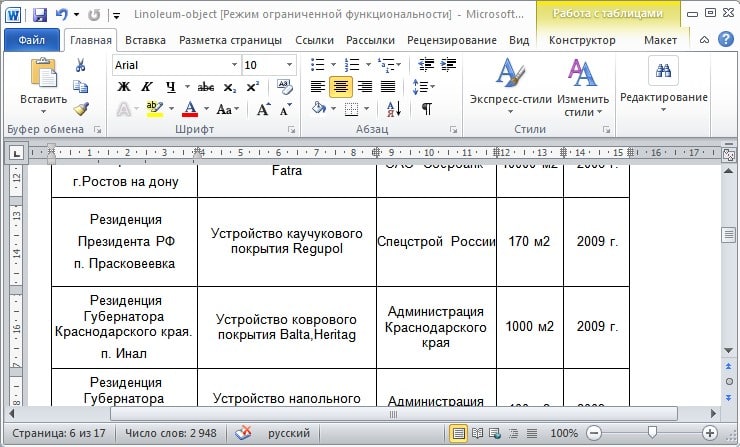Viewport: 740px width, 447px height.
Task: Click the Redo arrow icon
Action: tap(94, 15)
